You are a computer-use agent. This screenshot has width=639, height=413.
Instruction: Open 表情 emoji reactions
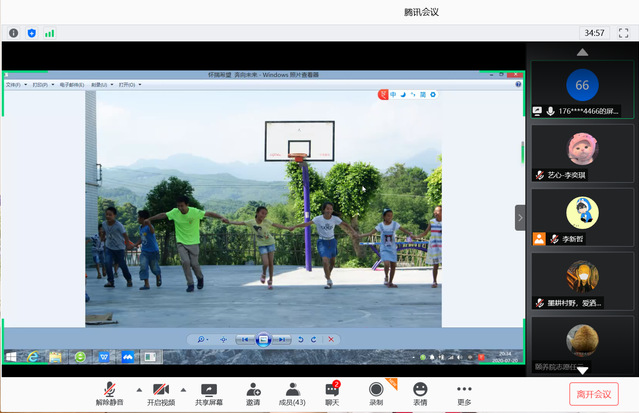[420, 392]
